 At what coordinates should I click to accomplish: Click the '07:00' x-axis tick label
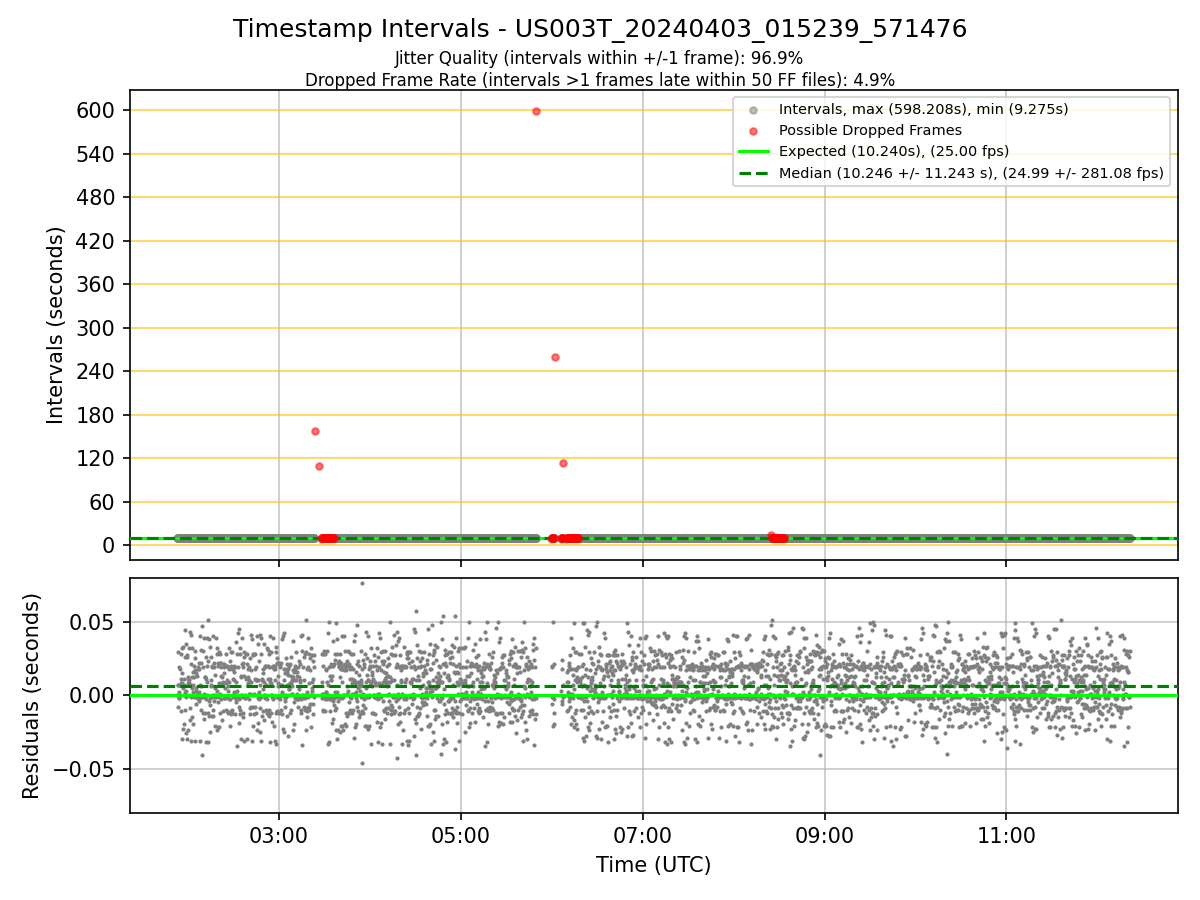(x=643, y=835)
